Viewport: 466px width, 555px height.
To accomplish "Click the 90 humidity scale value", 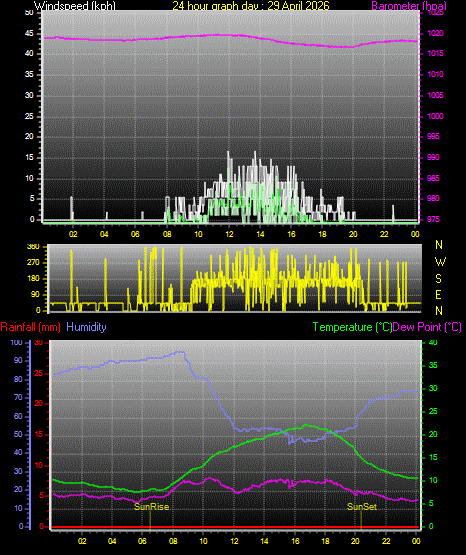I will coord(18,360).
